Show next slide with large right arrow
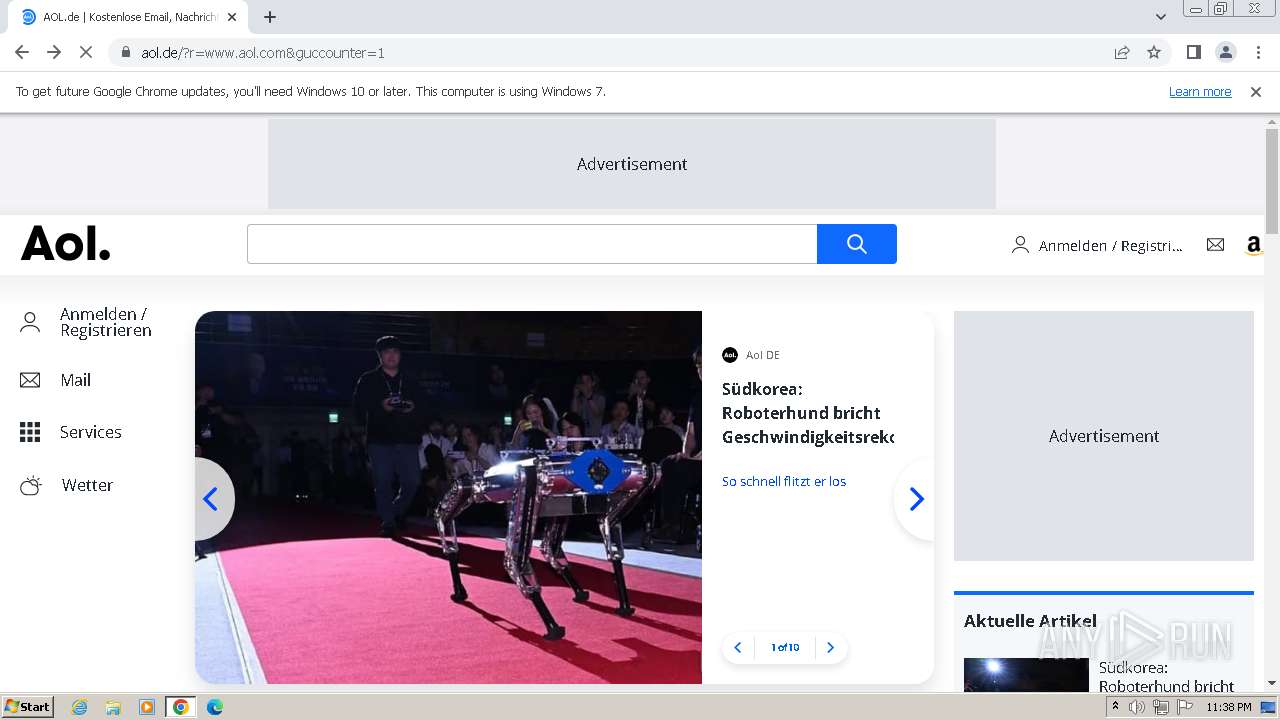Image resolution: width=1280 pixels, height=720 pixels. coord(915,499)
